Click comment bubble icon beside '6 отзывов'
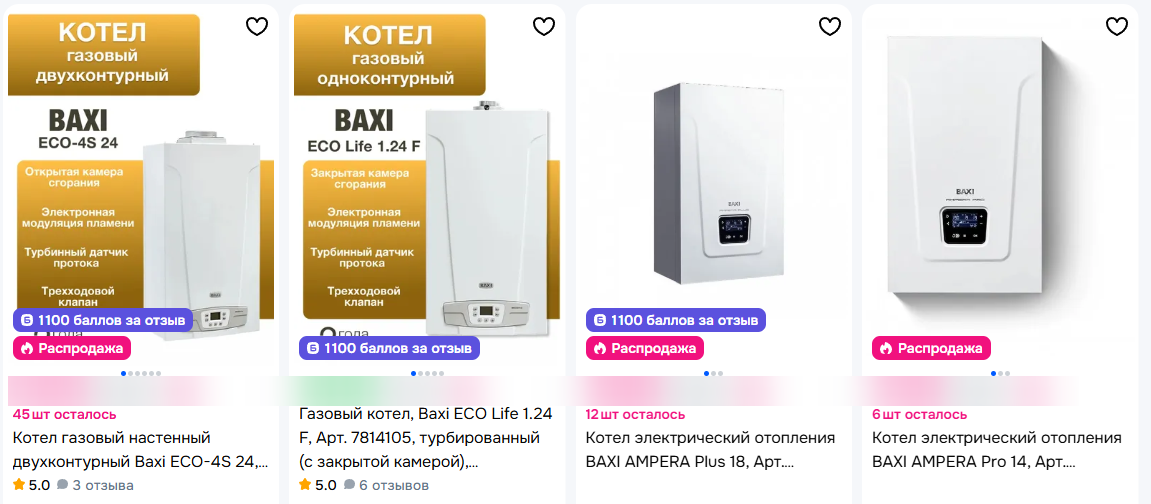This screenshot has width=1151, height=504. coord(349,485)
